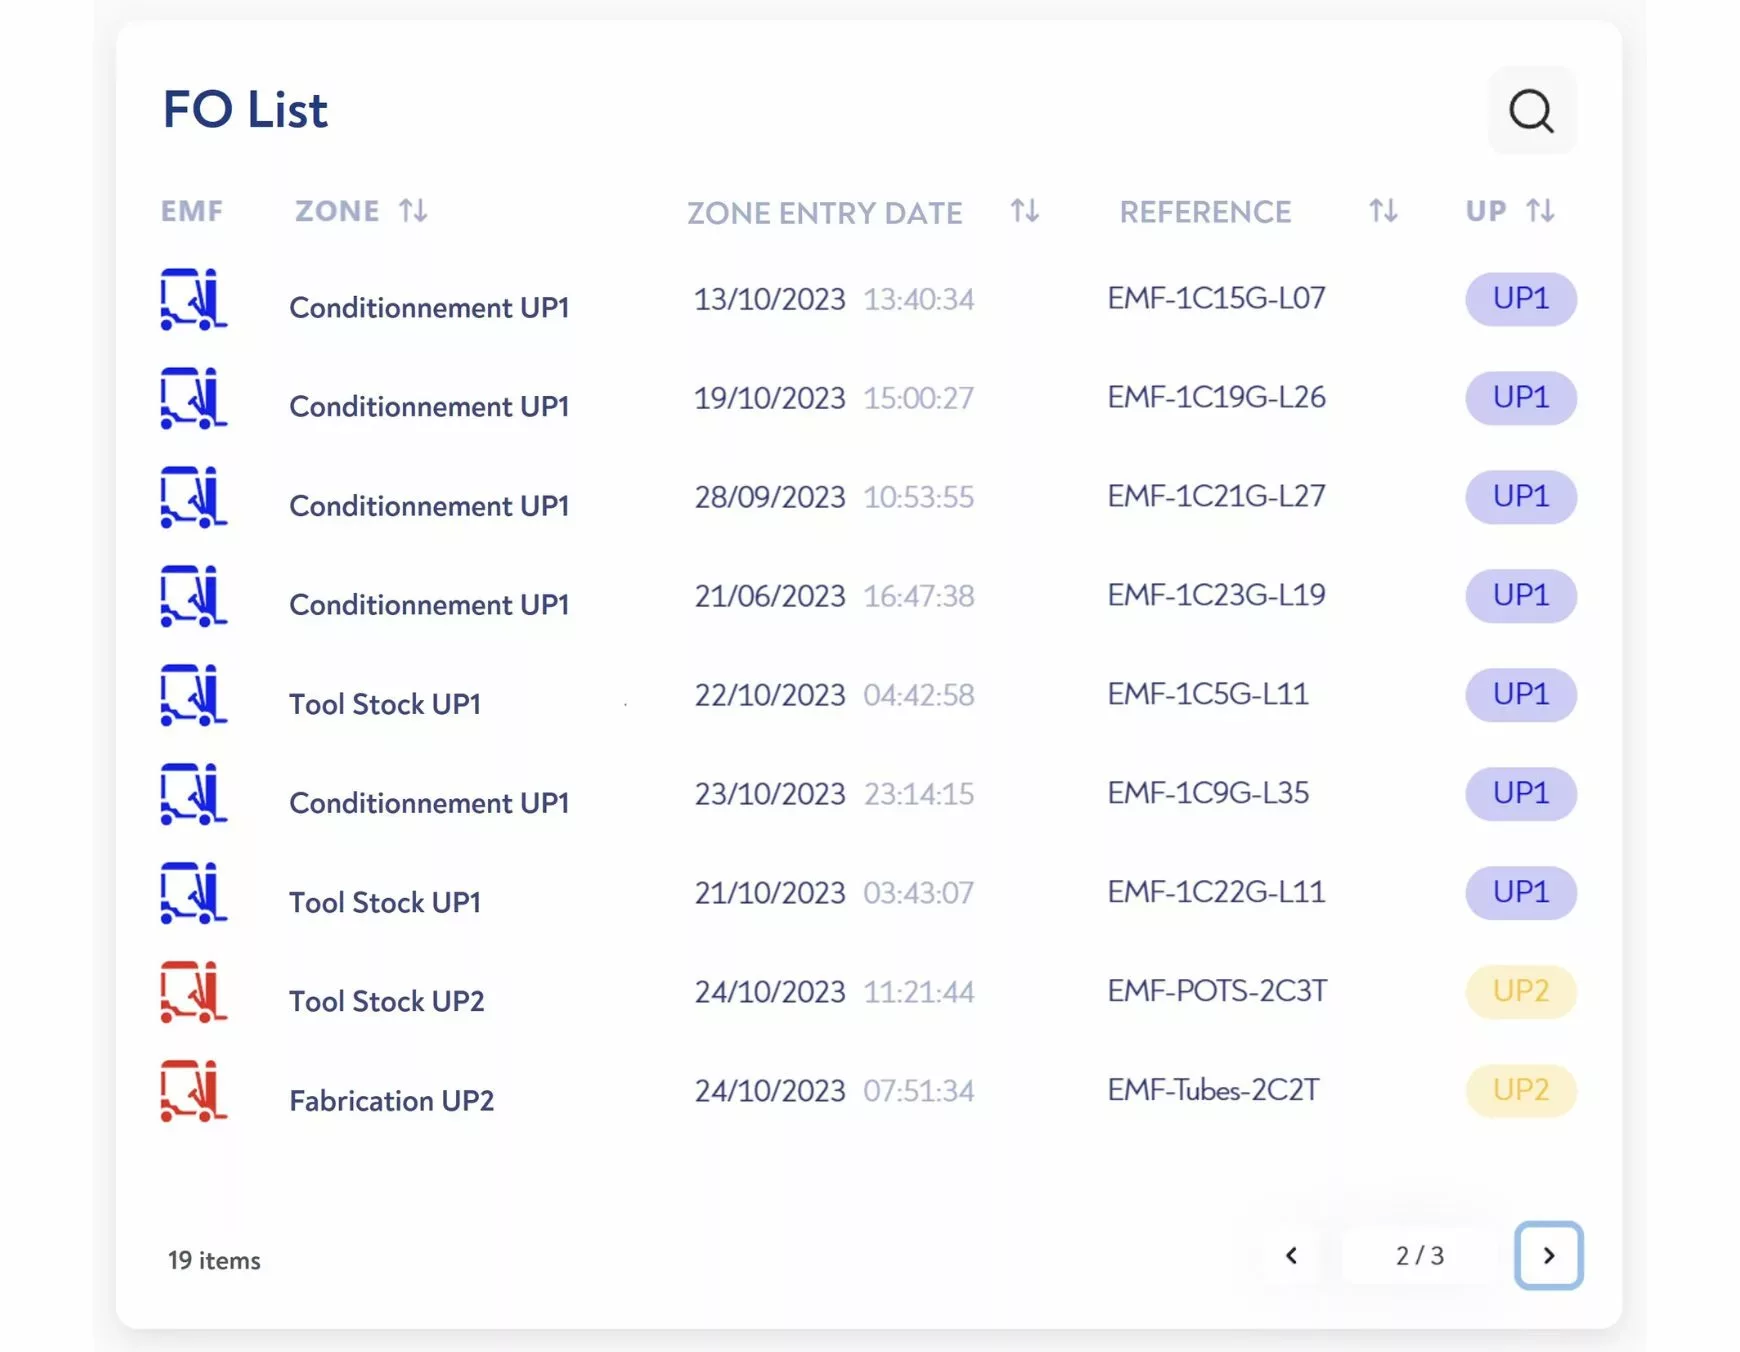Select the EMF-Tubes-2C2T reference

[x=1213, y=1090]
